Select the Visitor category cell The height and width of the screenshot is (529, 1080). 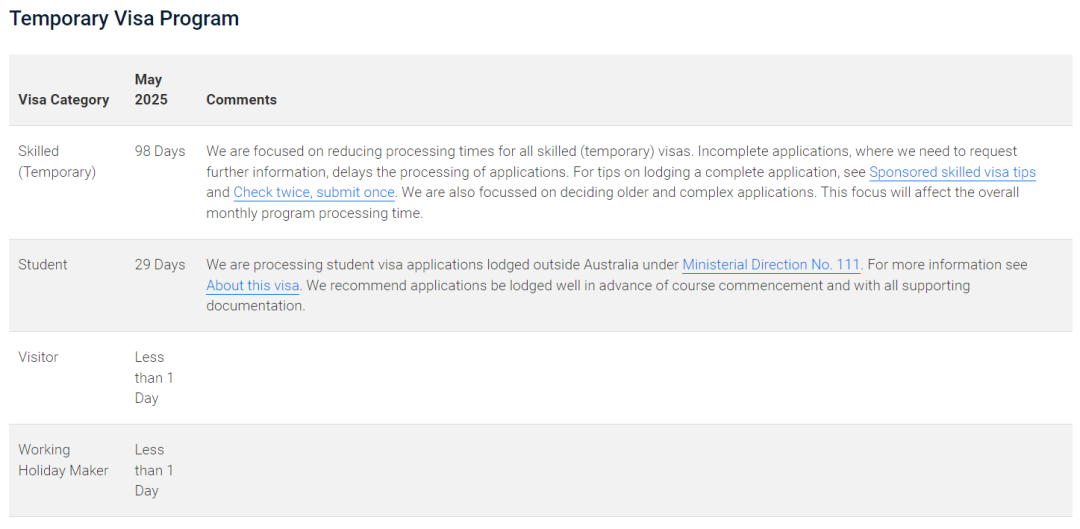(38, 357)
